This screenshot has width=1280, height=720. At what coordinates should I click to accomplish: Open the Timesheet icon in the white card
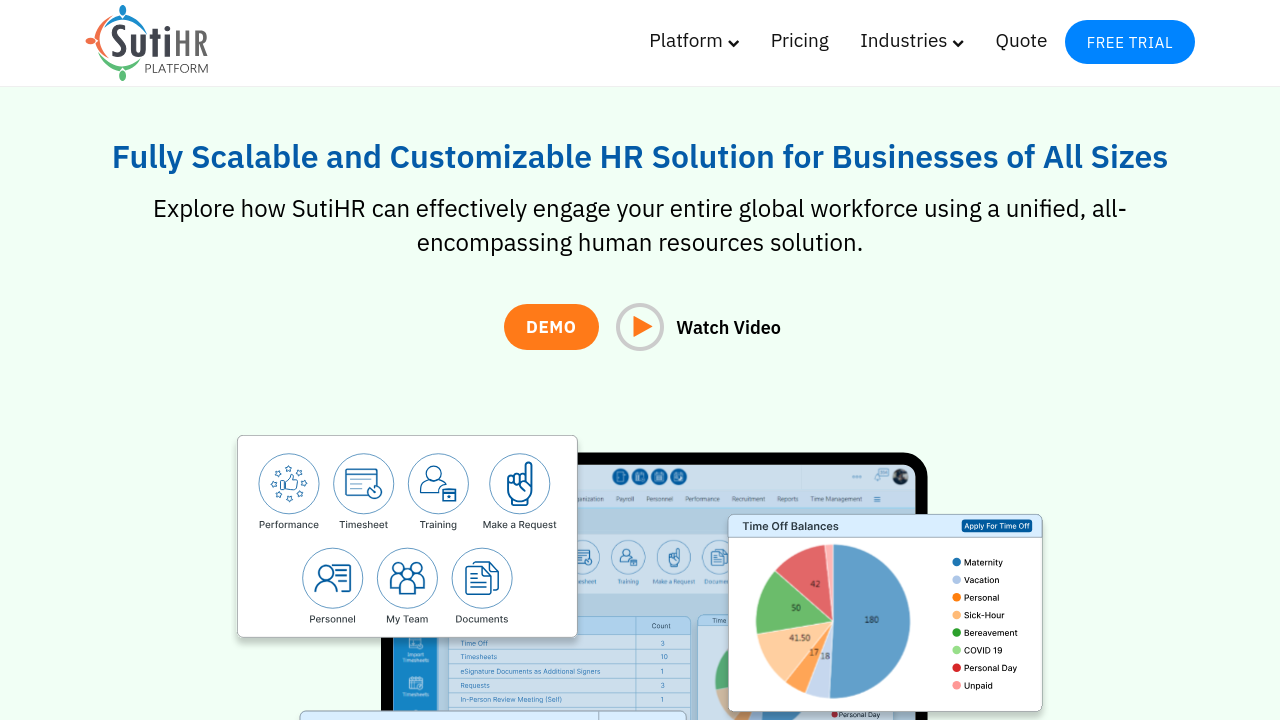pyautogui.click(x=364, y=484)
